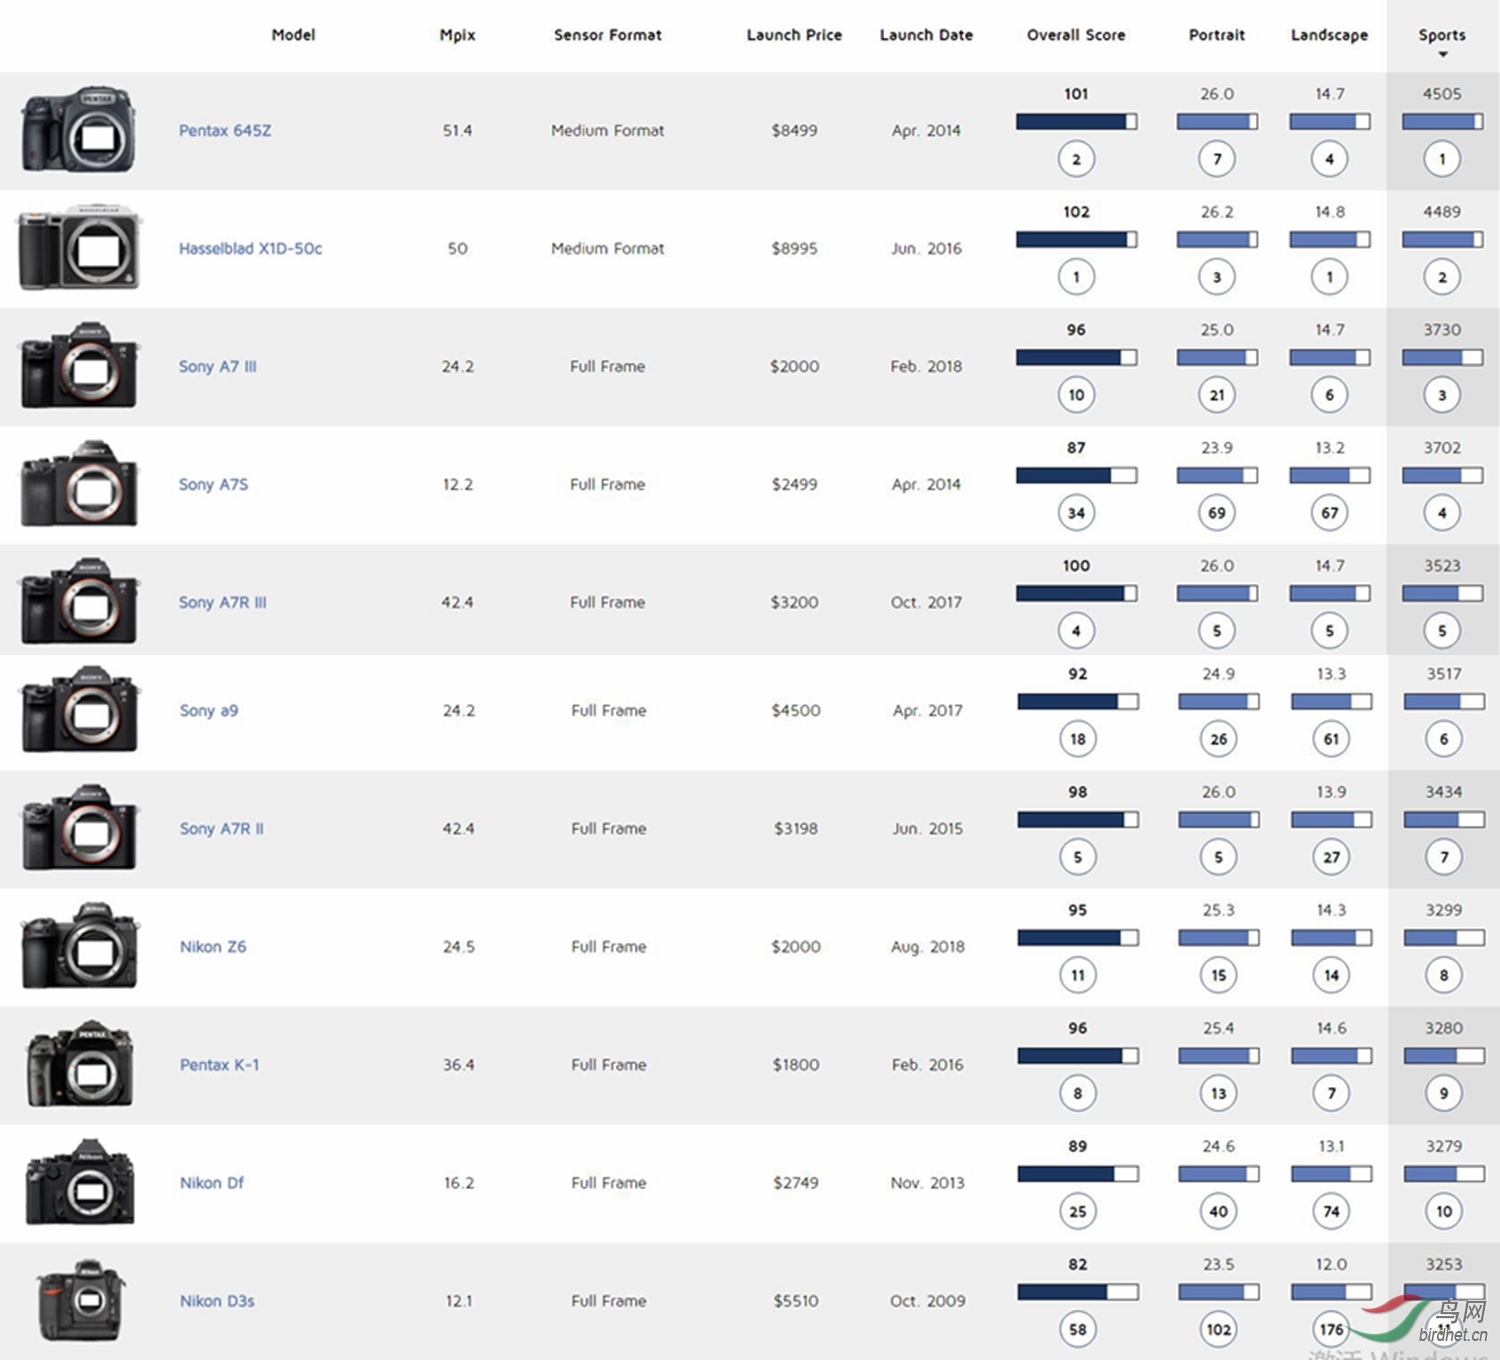Click the $8499 launch price cell
The image size is (1500, 1360).
(x=794, y=130)
